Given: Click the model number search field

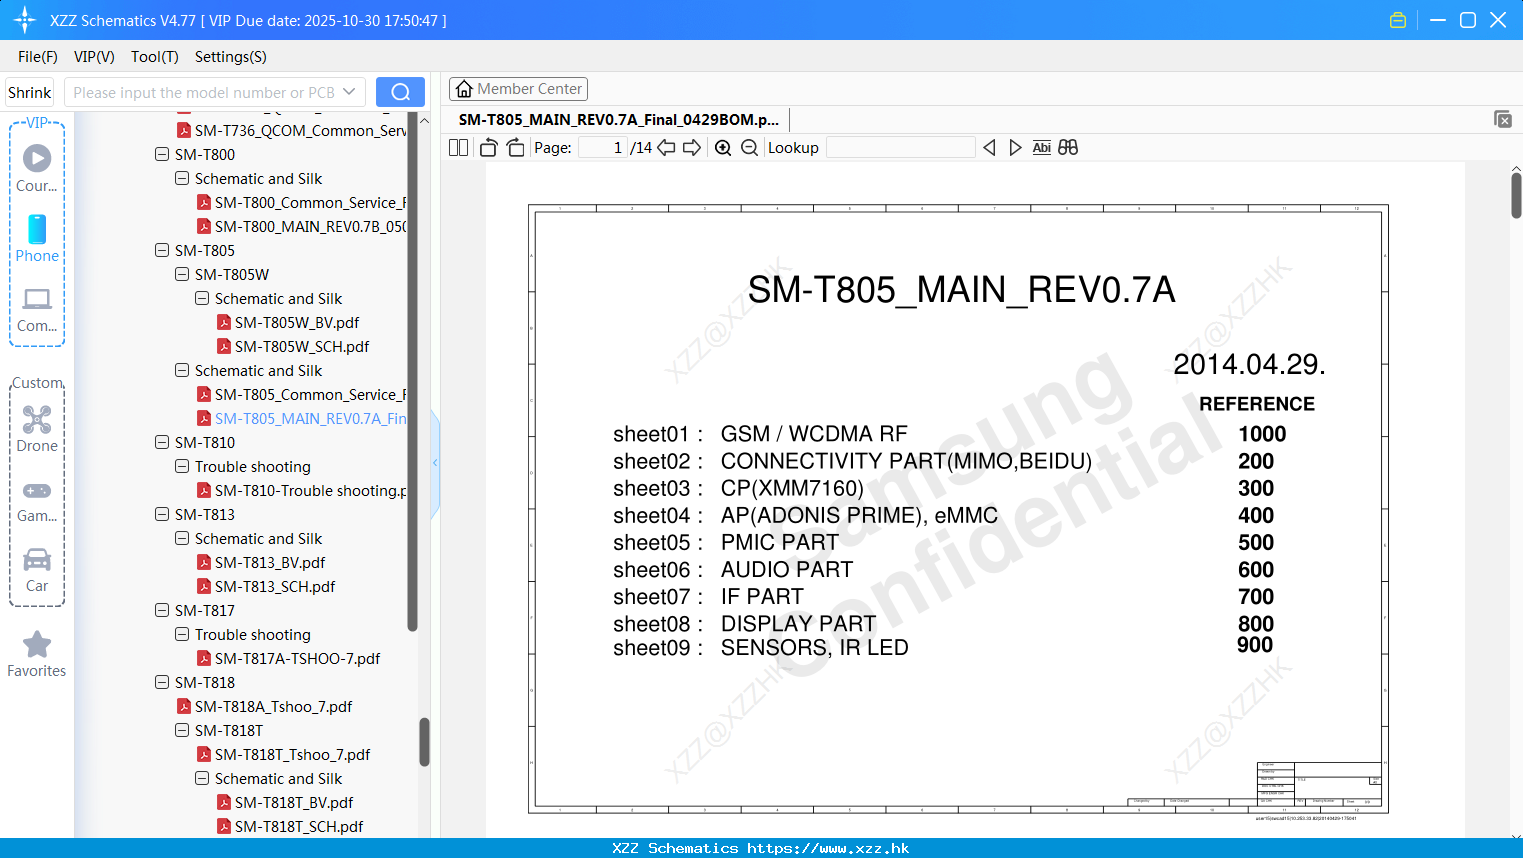Looking at the screenshot, I should [x=204, y=92].
